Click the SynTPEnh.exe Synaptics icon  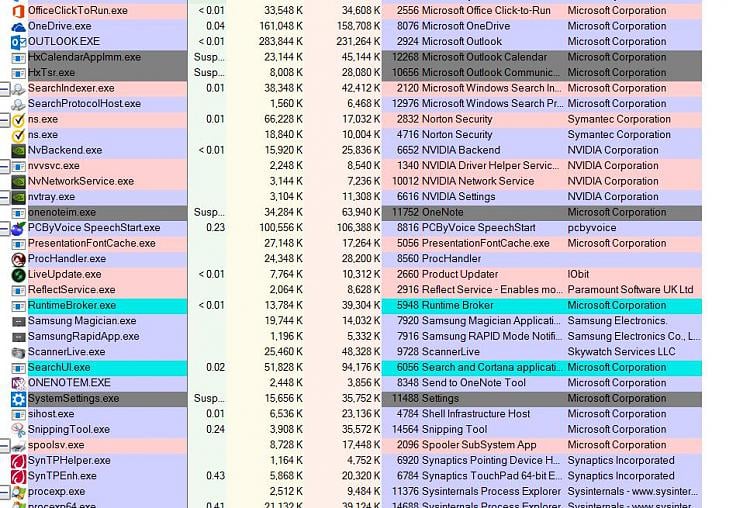[18, 476]
